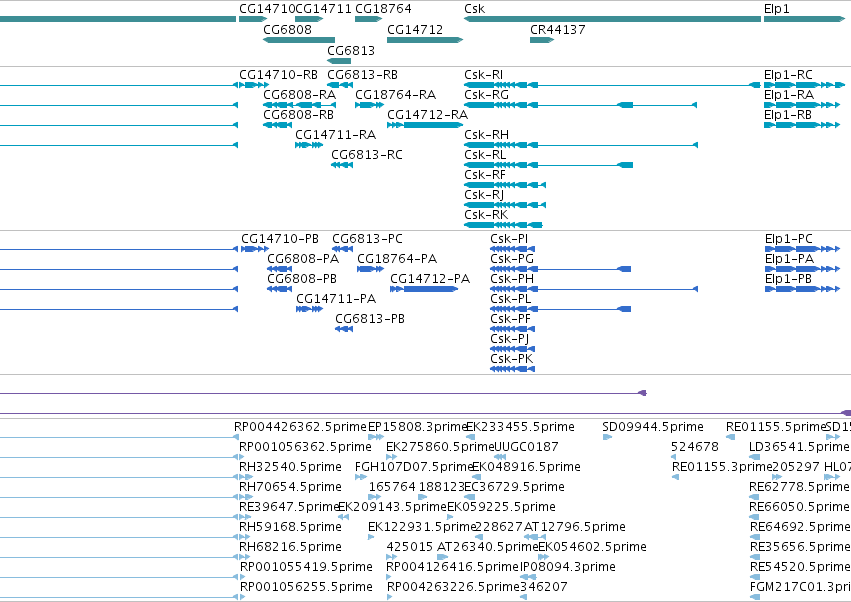Screen dimensions: 851x602
Task: Click transcript Csk-RG label
Action: (486, 94)
